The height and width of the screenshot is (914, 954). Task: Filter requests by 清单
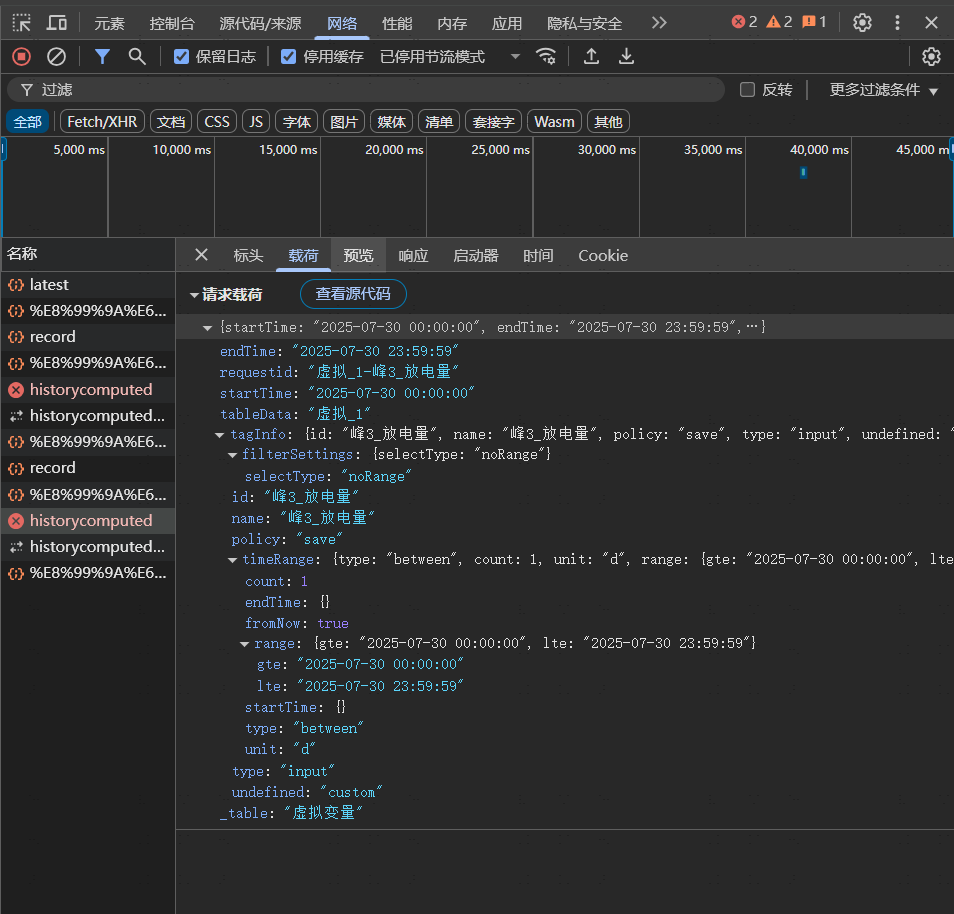pos(439,122)
